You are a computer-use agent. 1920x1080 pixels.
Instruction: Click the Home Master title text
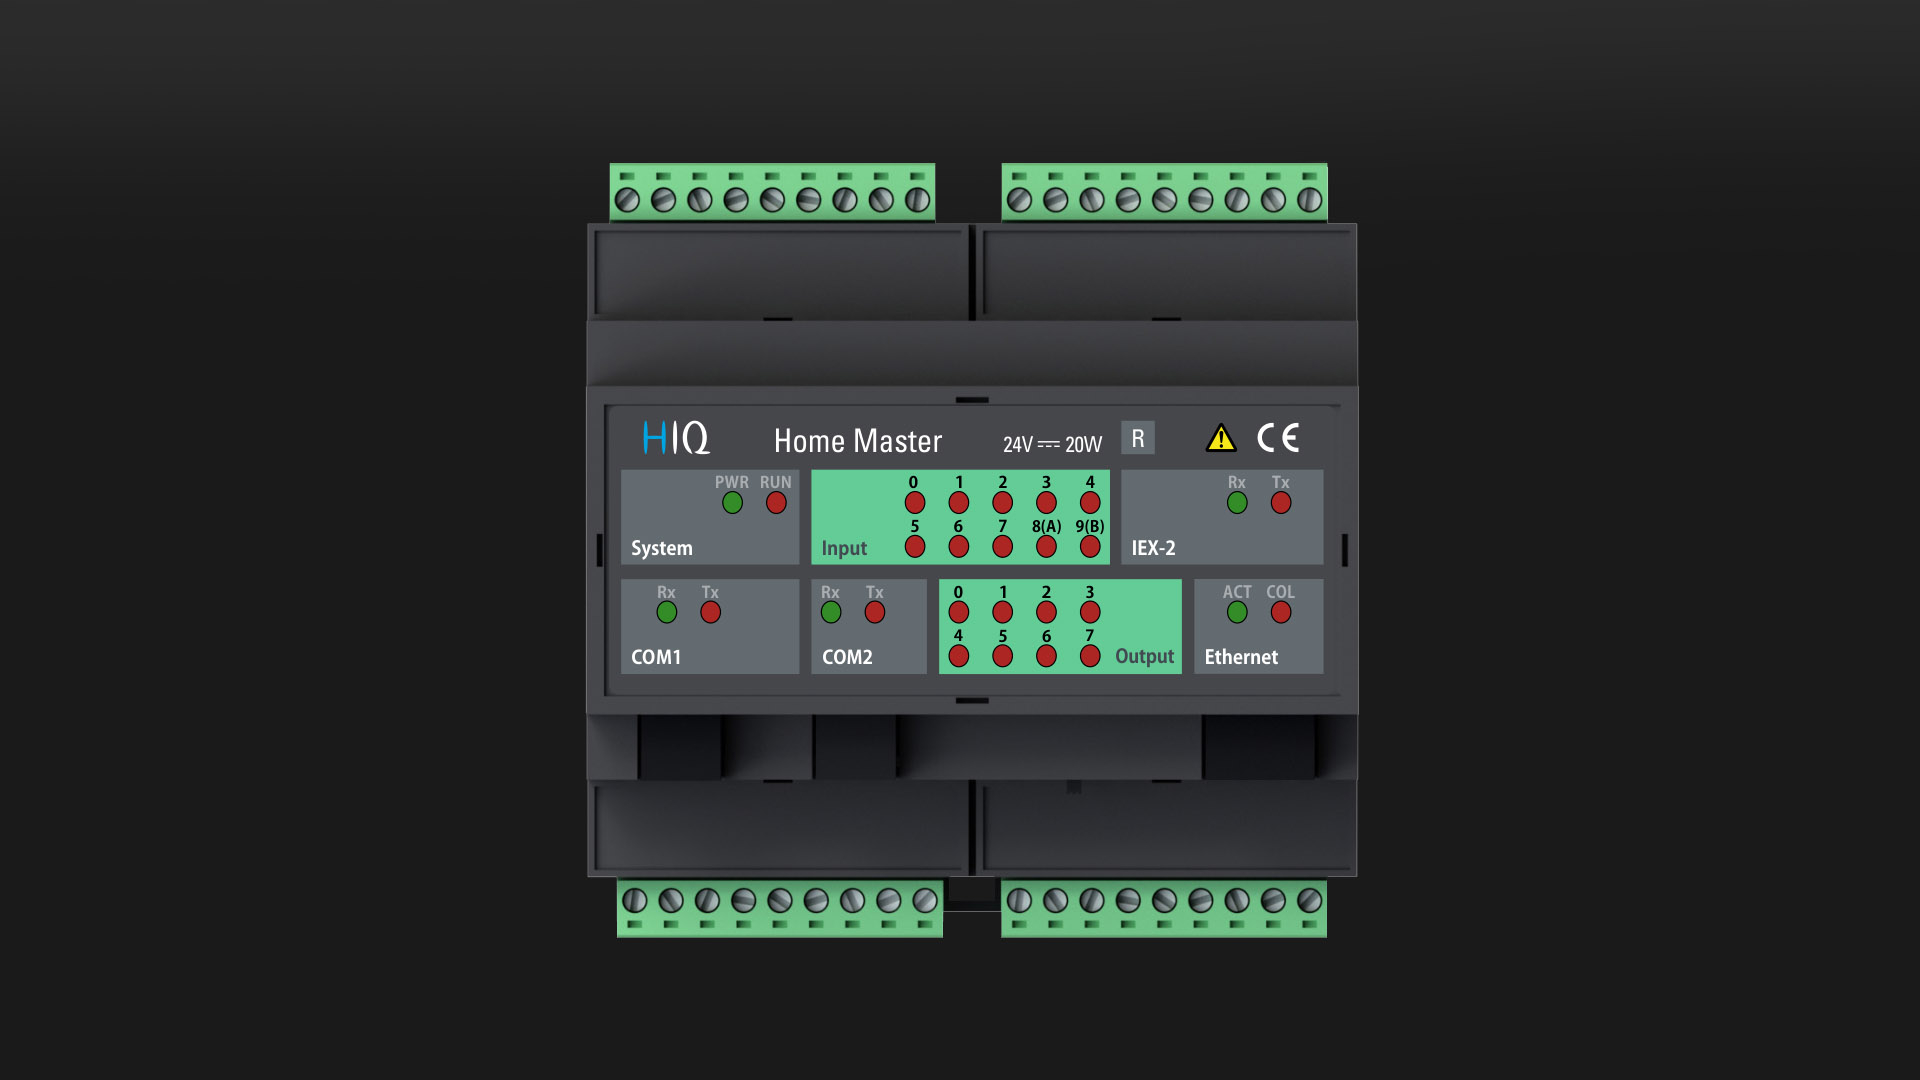[858, 441]
